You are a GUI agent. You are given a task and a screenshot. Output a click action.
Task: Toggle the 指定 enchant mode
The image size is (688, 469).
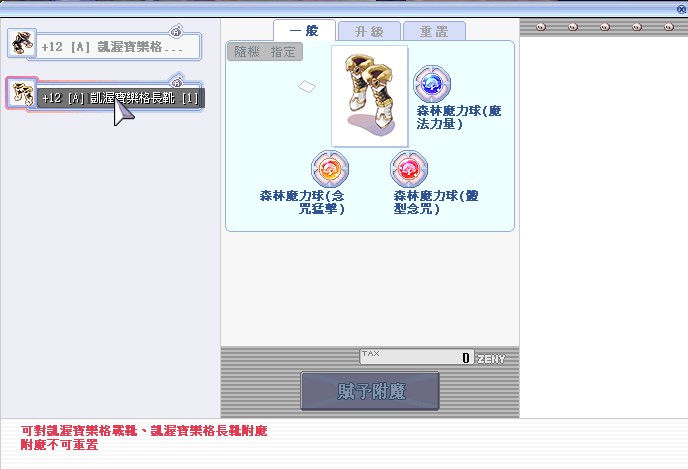tap(282, 52)
